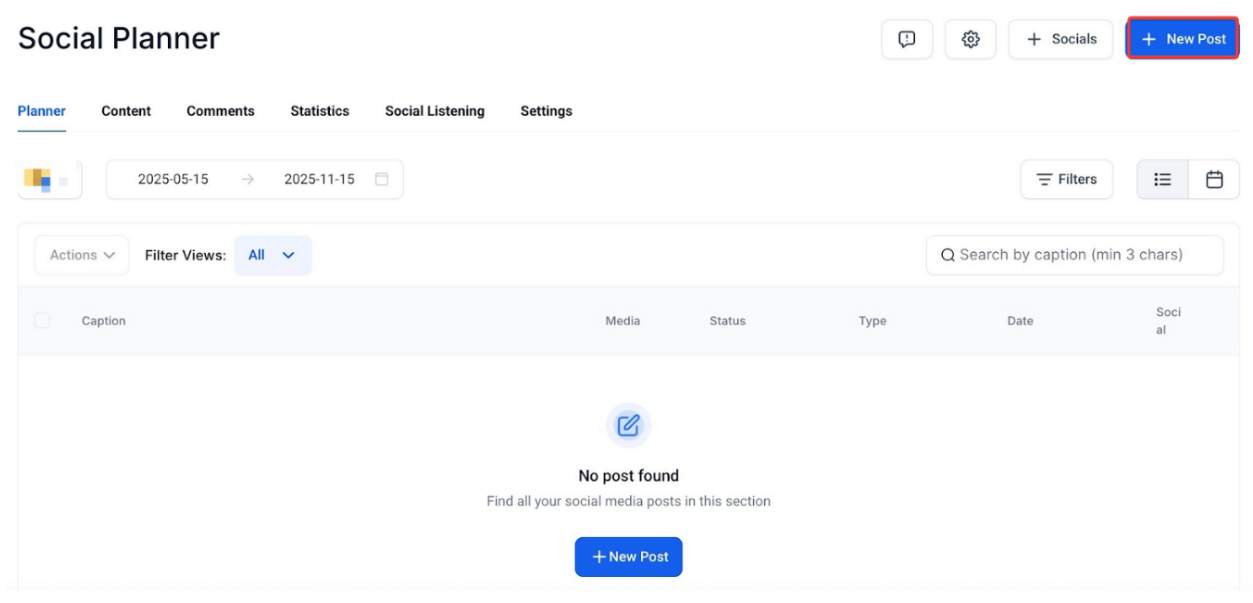Open the Social Listening tab
The image size is (1253, 603).
click(x=434, y=111)
